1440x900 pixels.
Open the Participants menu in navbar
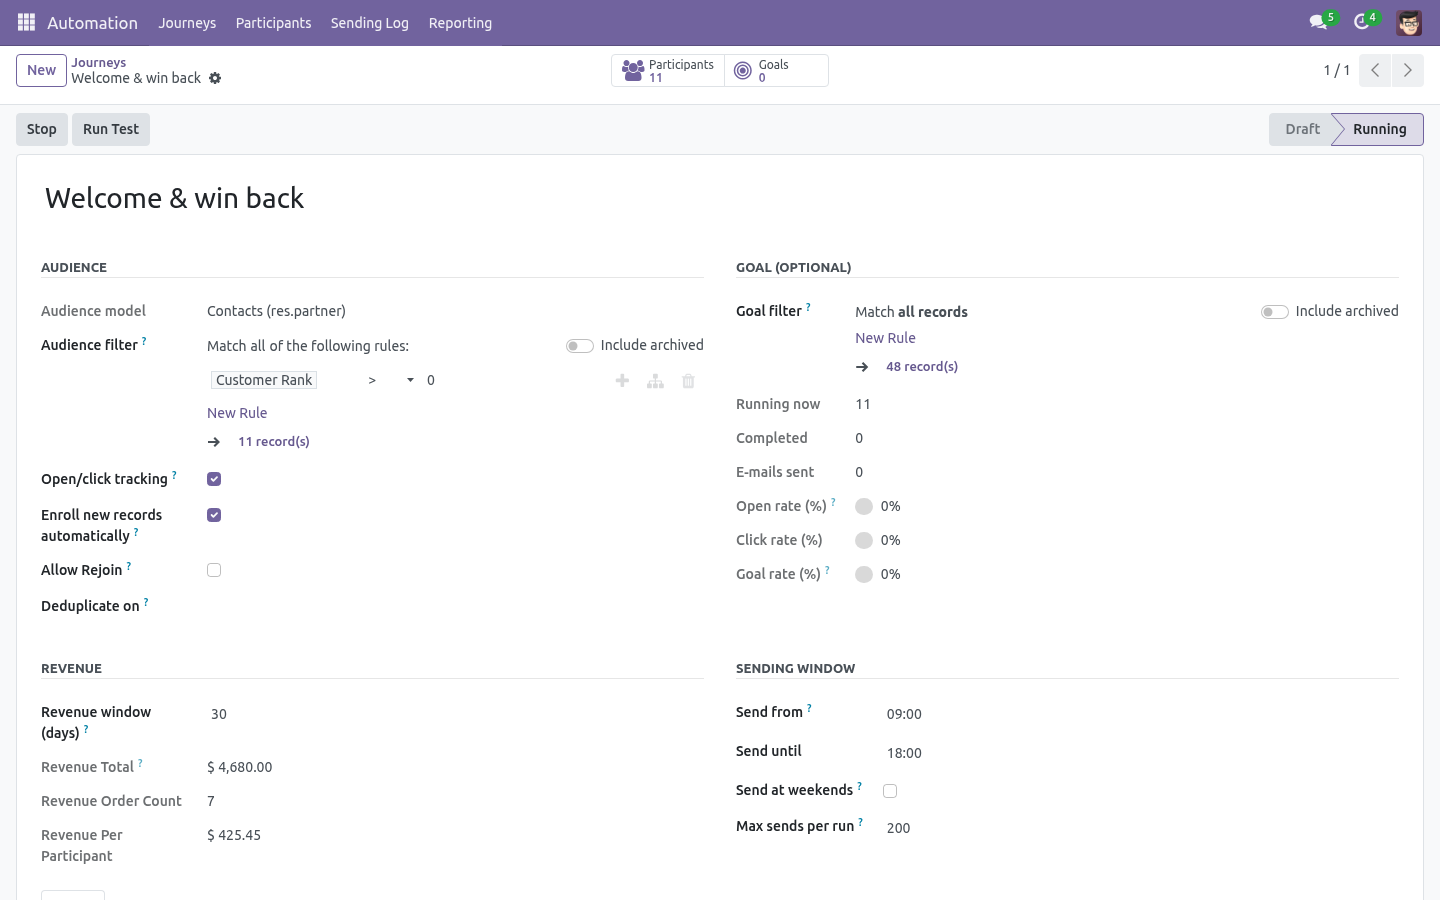coord(273,22)
